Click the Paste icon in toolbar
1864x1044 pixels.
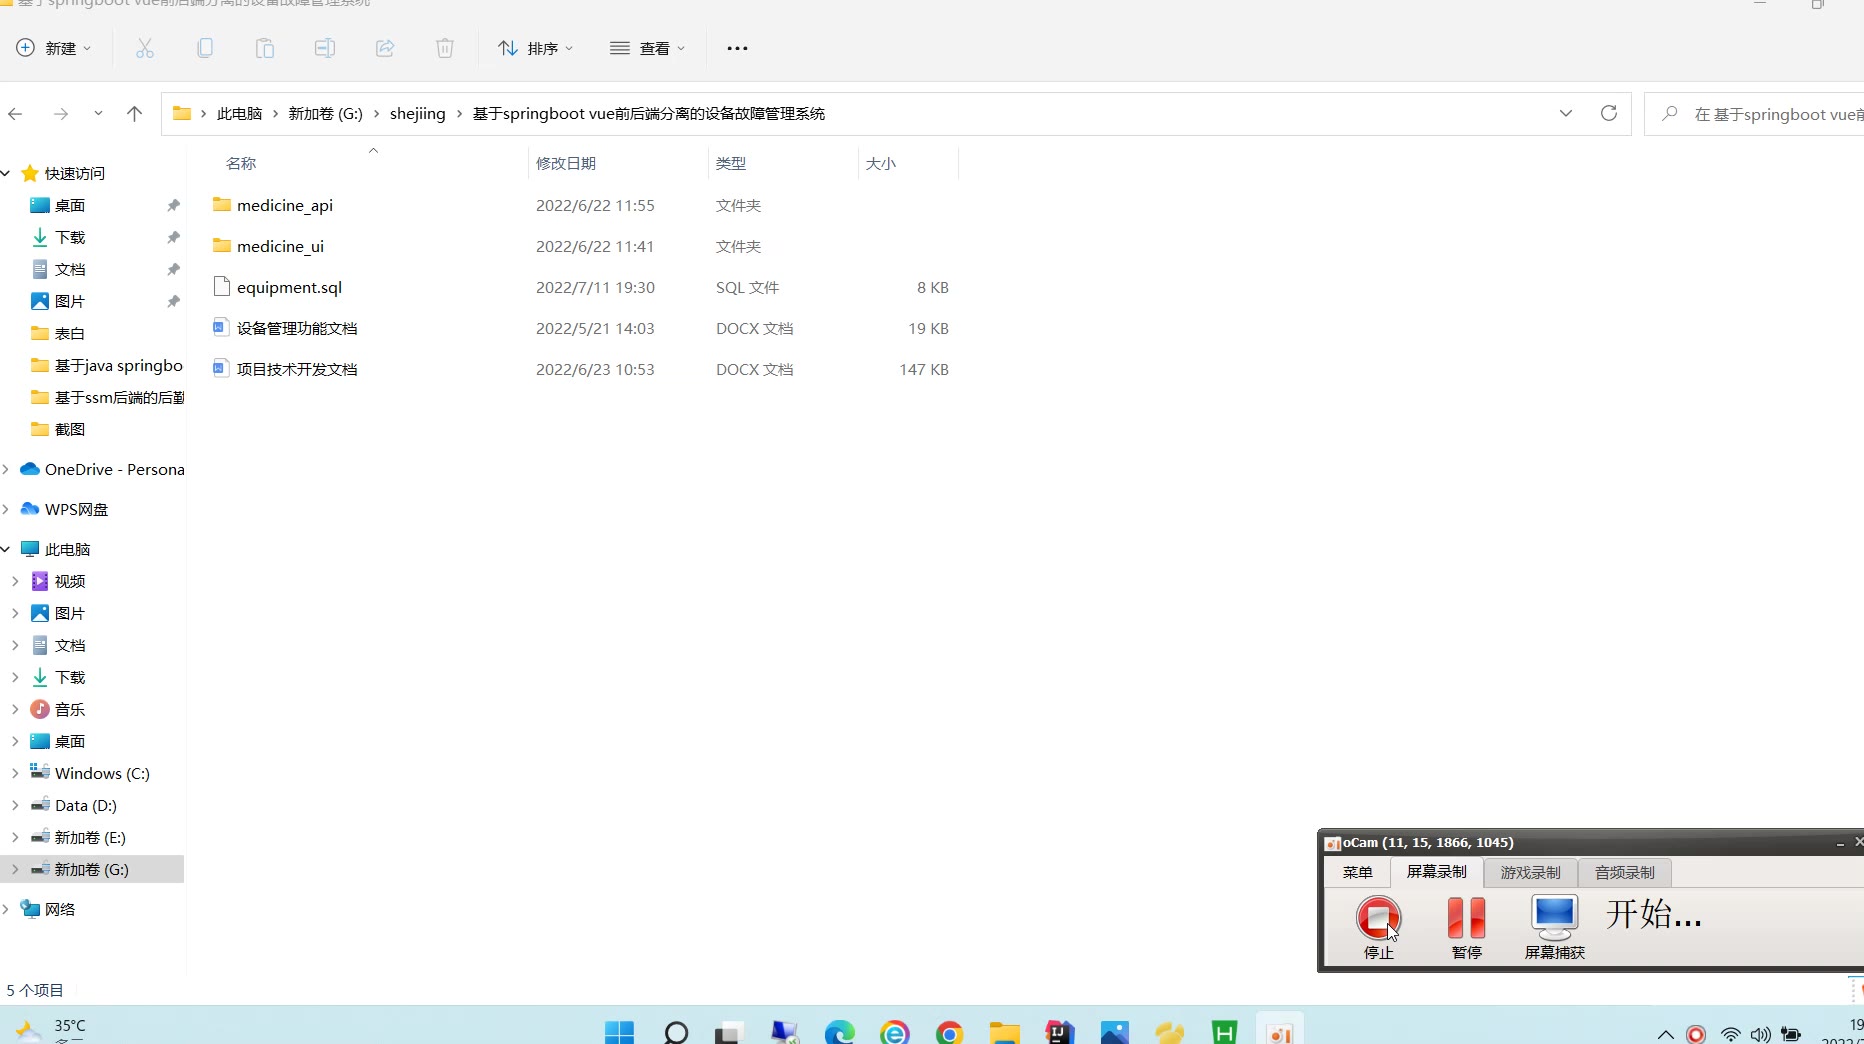[x=265, y=48]
